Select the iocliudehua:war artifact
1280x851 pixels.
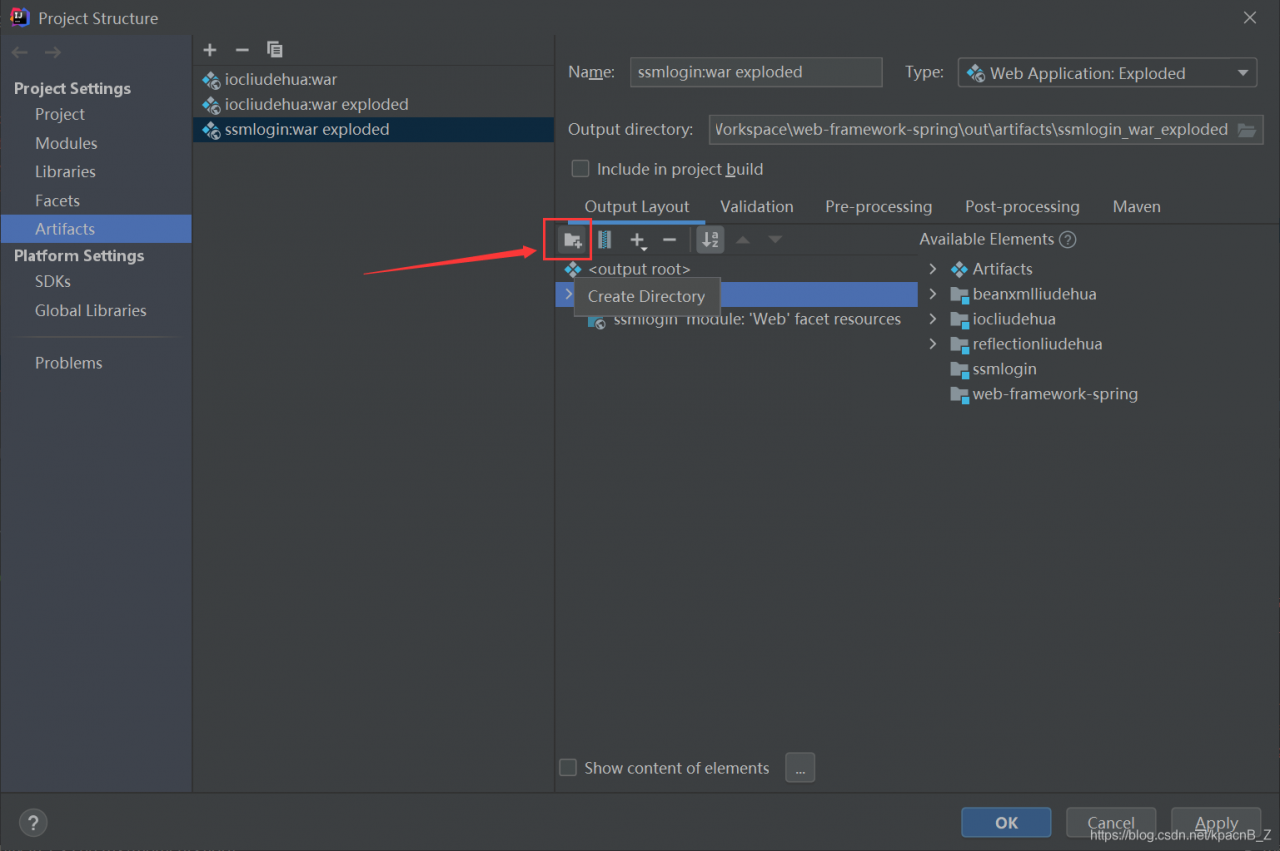pos(373,79)
